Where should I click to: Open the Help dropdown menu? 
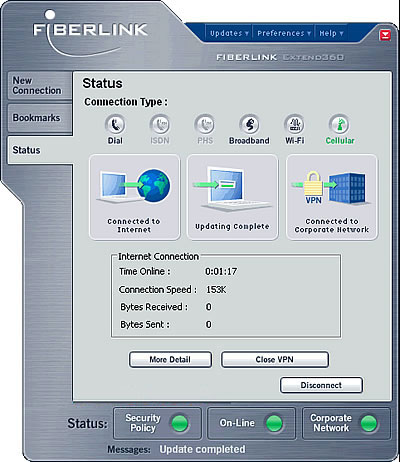click(331, 33)
